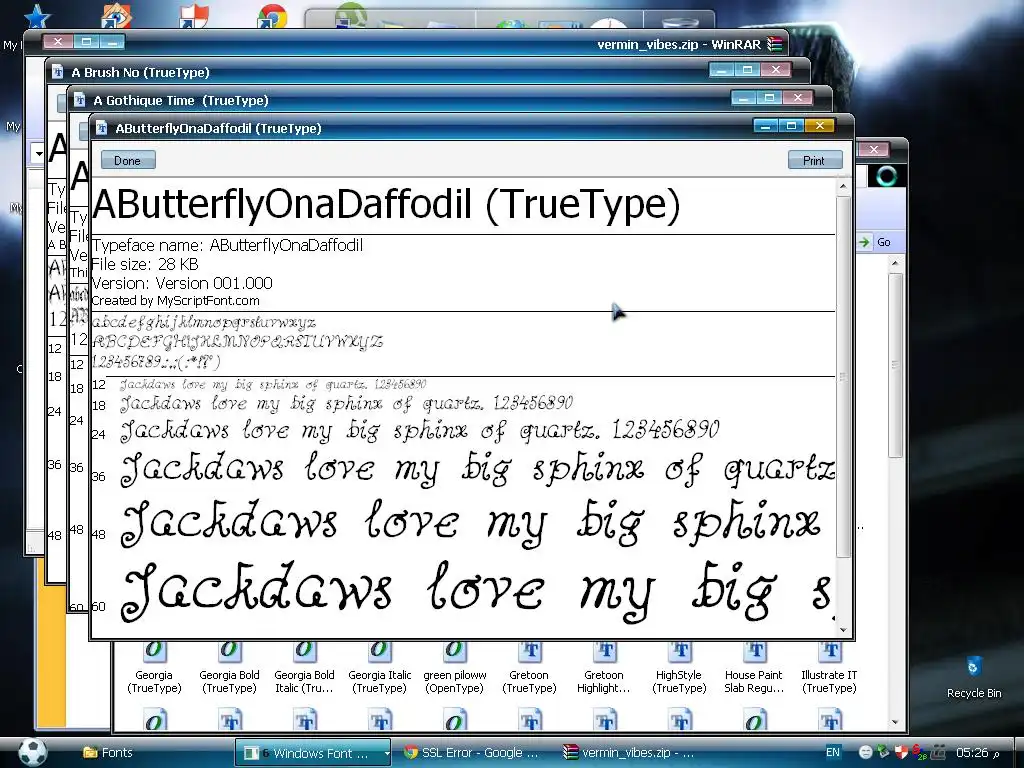Click the clock showing 05:26 in tray
This screenshot has width=1024, height=768.
[978, 753]
